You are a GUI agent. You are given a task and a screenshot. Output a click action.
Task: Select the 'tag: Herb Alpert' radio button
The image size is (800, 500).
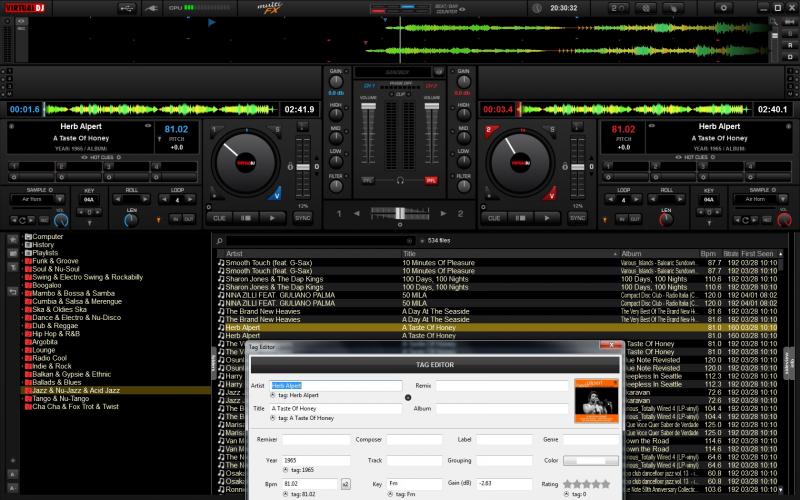pos(273,395)
